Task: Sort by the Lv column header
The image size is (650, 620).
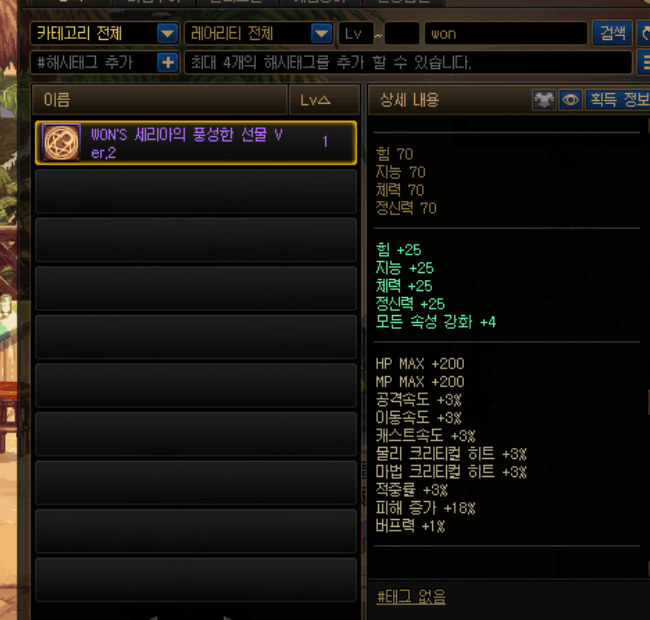Action: point(324,100)
